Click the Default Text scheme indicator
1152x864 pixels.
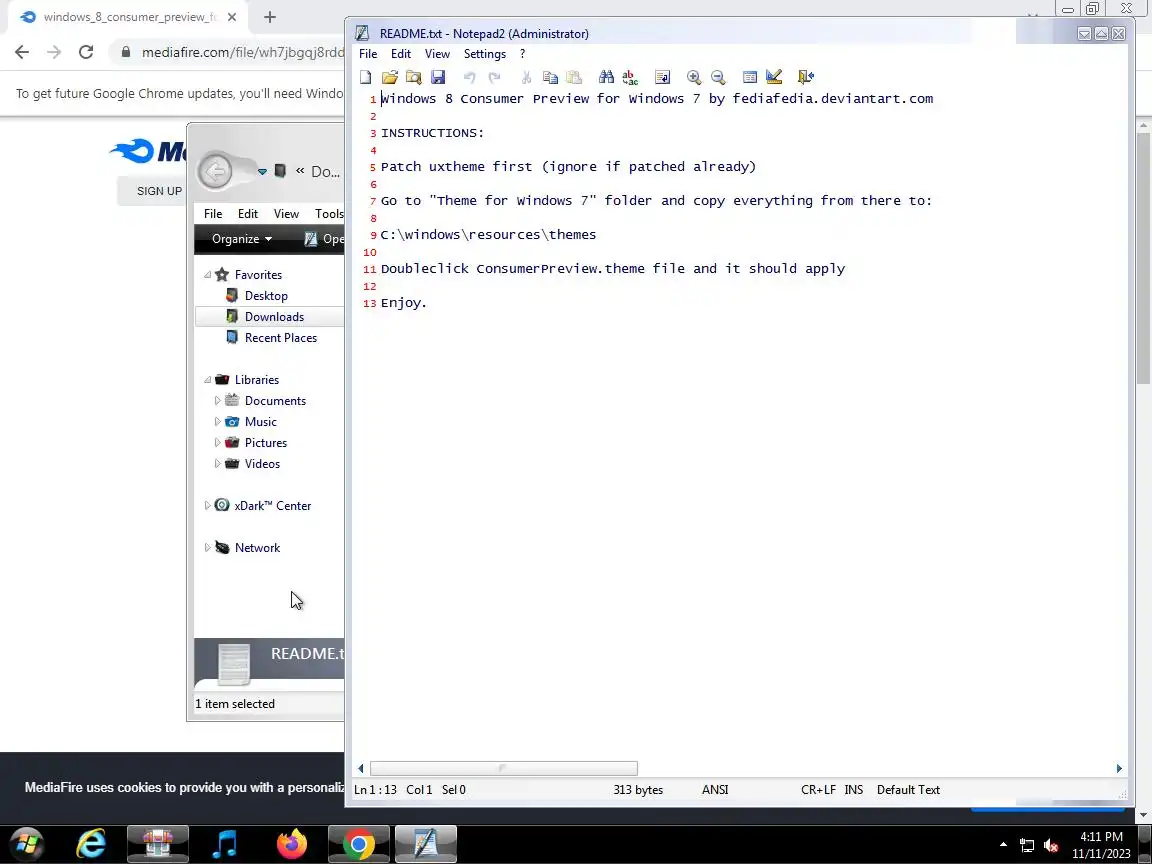click(908, 790)
